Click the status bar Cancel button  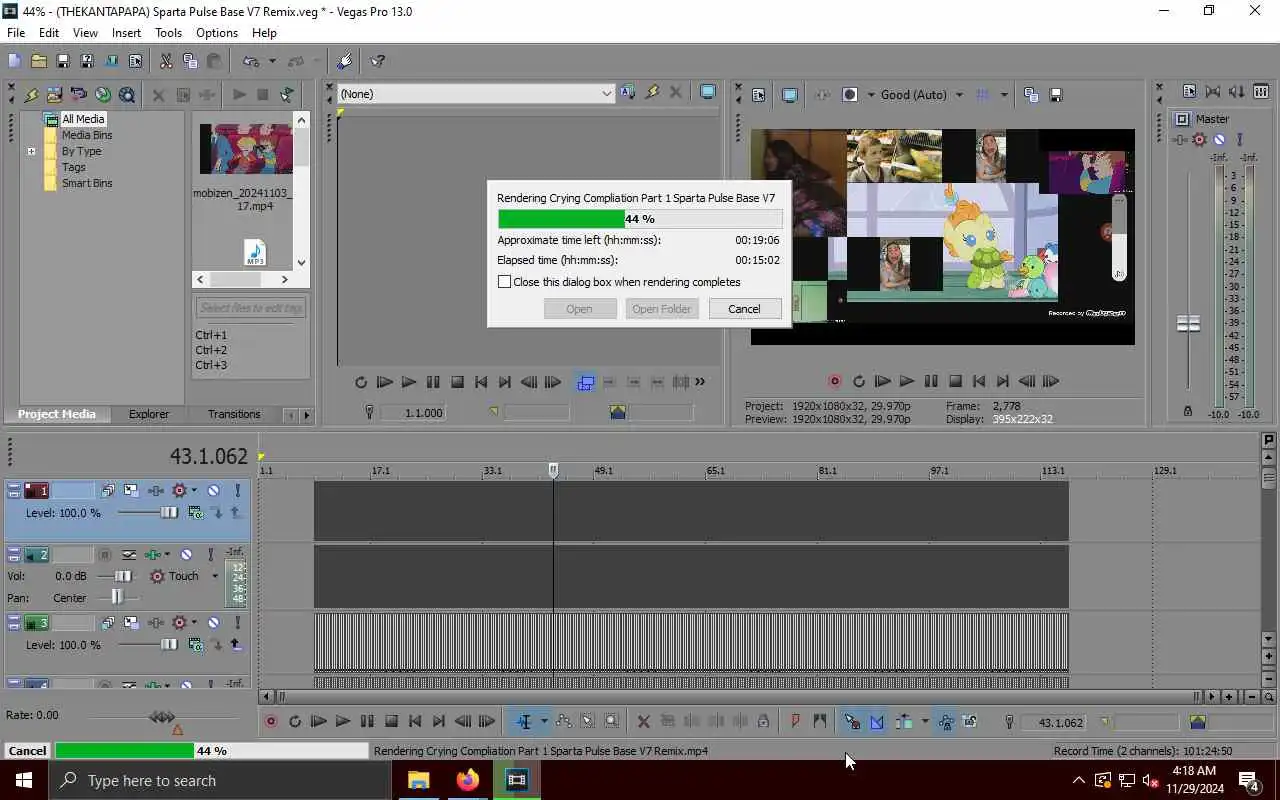[28, 751]
